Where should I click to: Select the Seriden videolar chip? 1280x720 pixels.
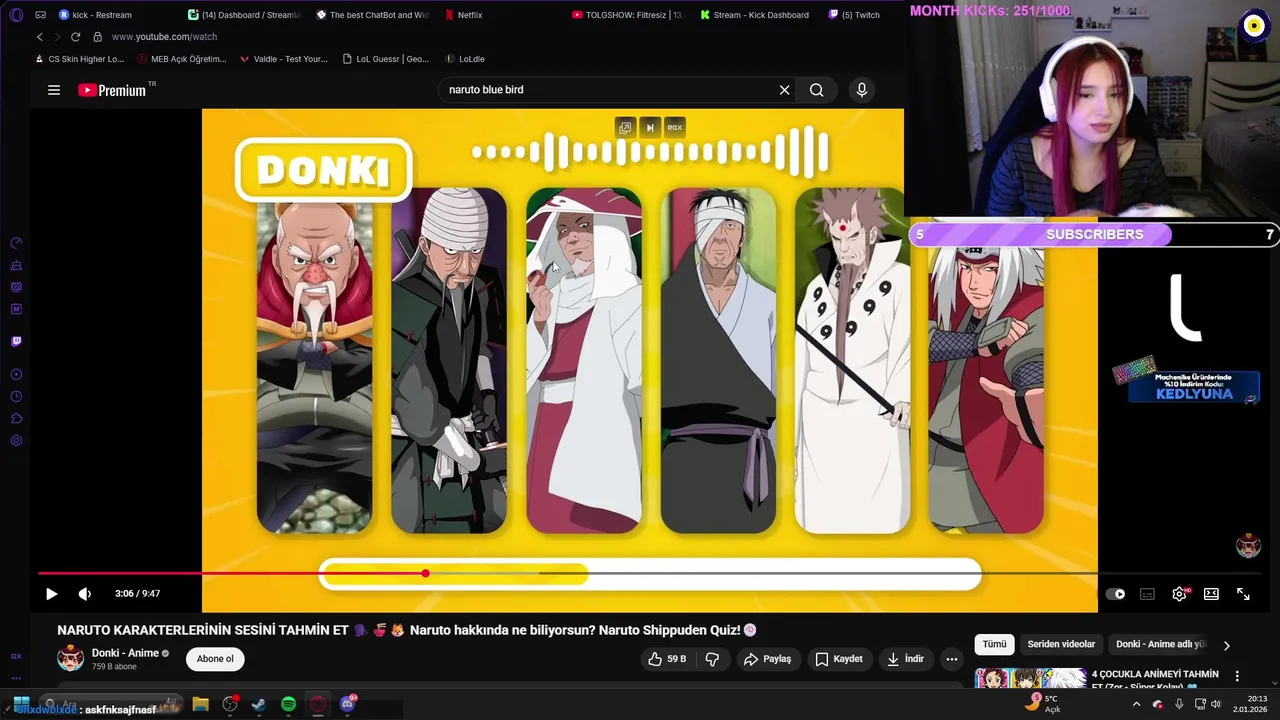point(1061,645)
